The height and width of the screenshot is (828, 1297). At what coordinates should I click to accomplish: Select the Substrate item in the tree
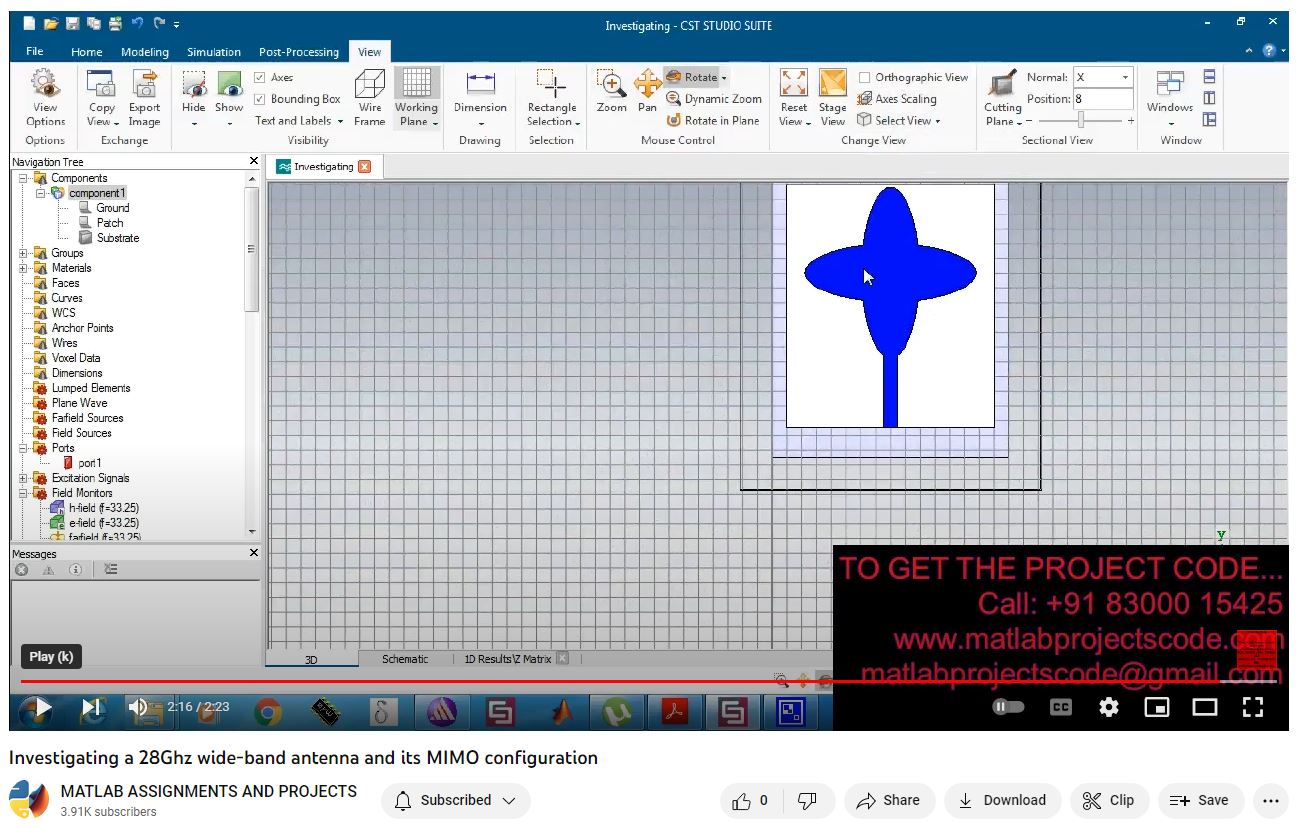pyautogui.click(x=117, y=238)
